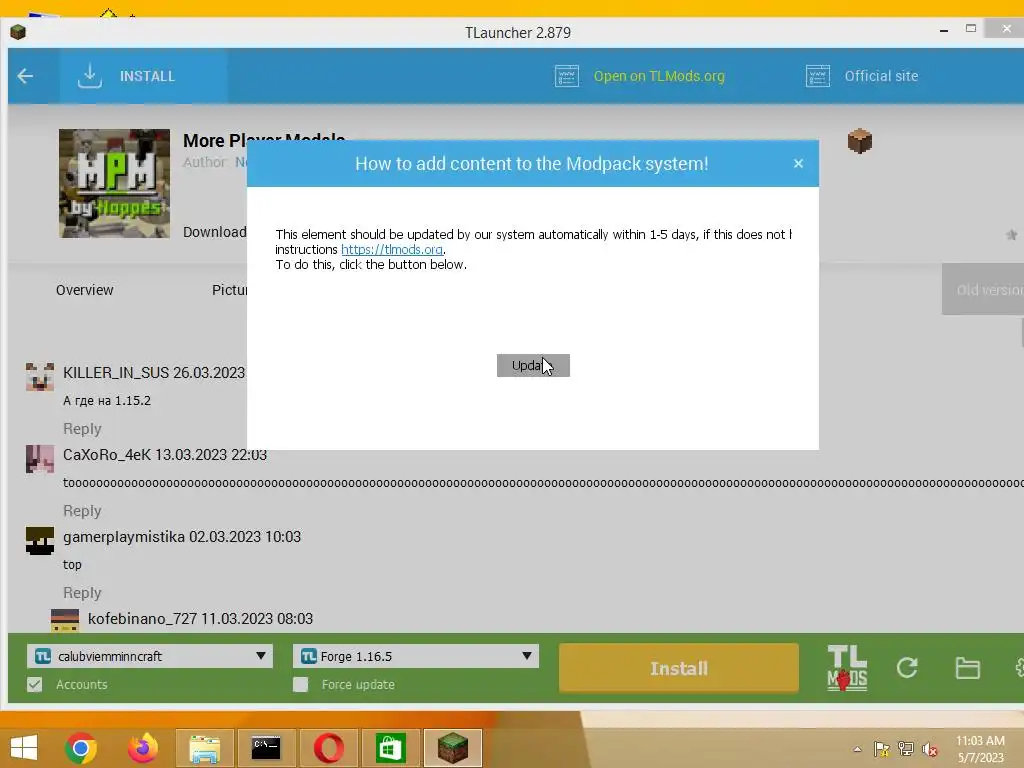Viewport: 1024px width, 768px height.
Task: Click the Action Center flag tray icon
Action: 882,749
